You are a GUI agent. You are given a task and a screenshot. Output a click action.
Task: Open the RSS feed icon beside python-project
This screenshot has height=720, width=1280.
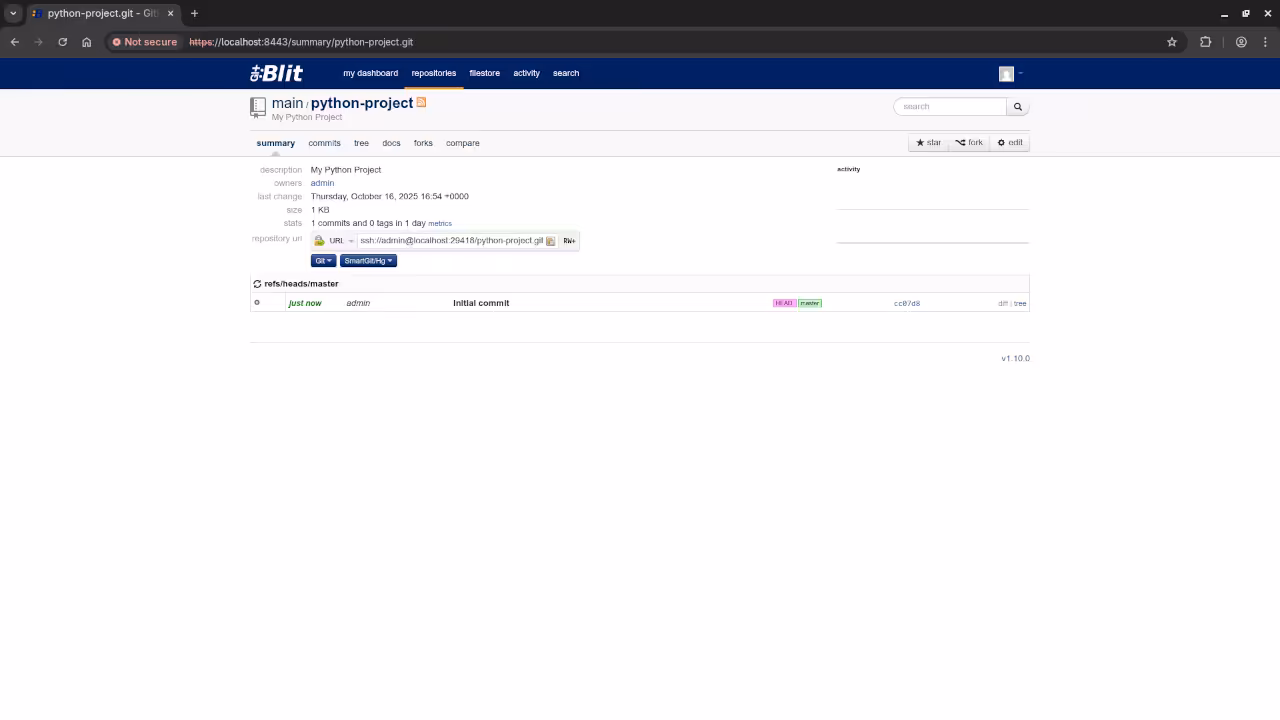click(421, 102)
